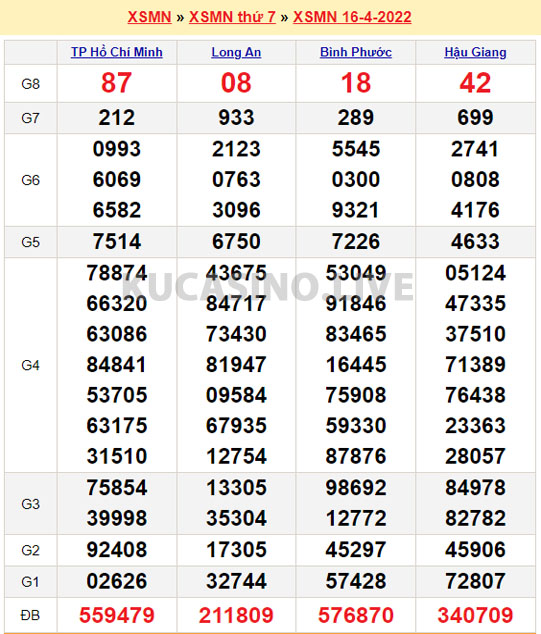Viewport: 541px width, 634px height.
Task: Select the G5 number 7226
Action: click(x=356, y=241)
